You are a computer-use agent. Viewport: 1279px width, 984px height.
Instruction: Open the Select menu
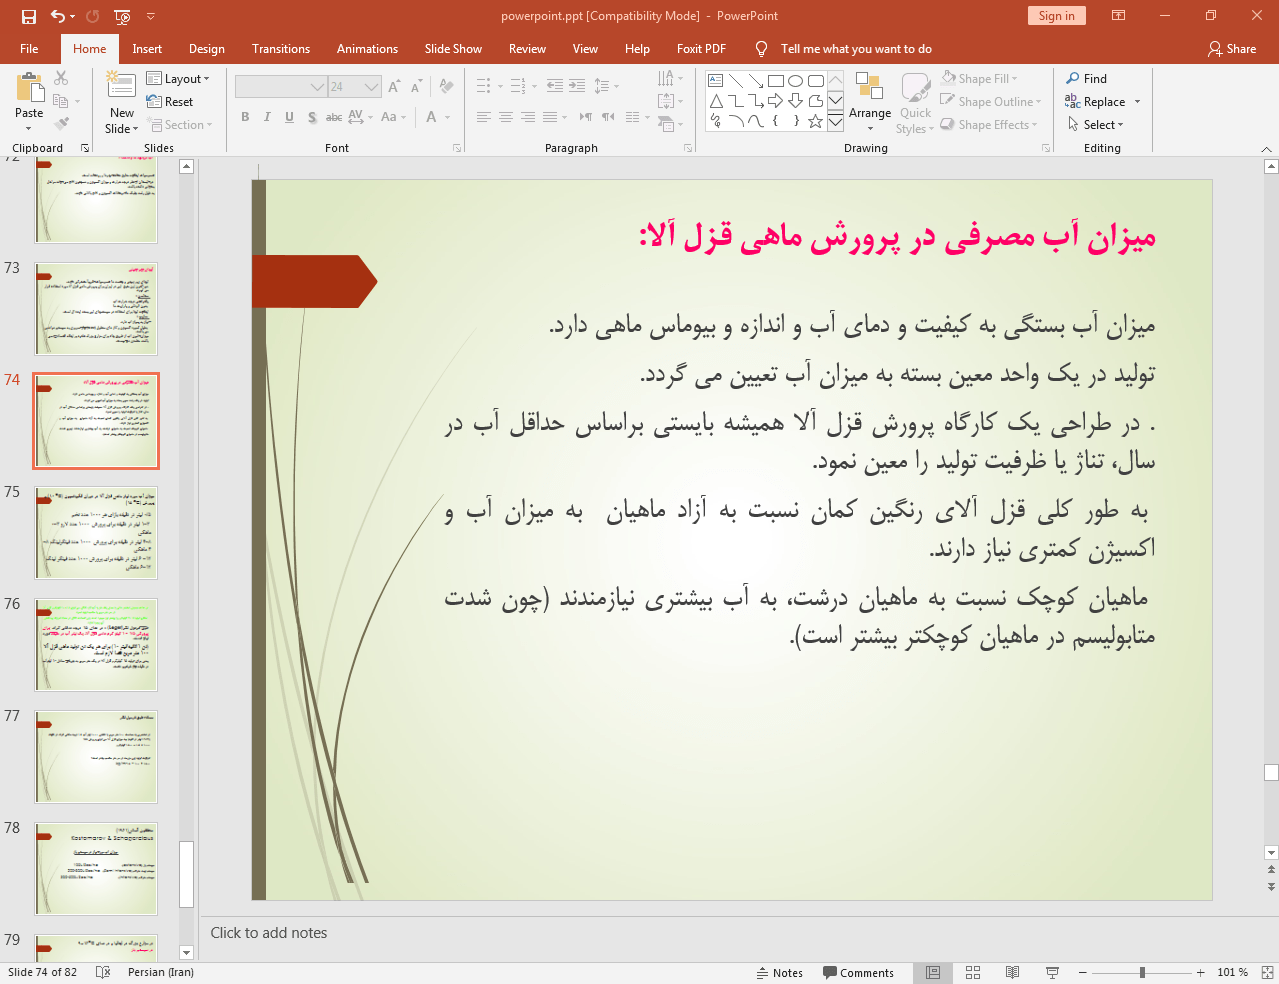[1095, 125]
